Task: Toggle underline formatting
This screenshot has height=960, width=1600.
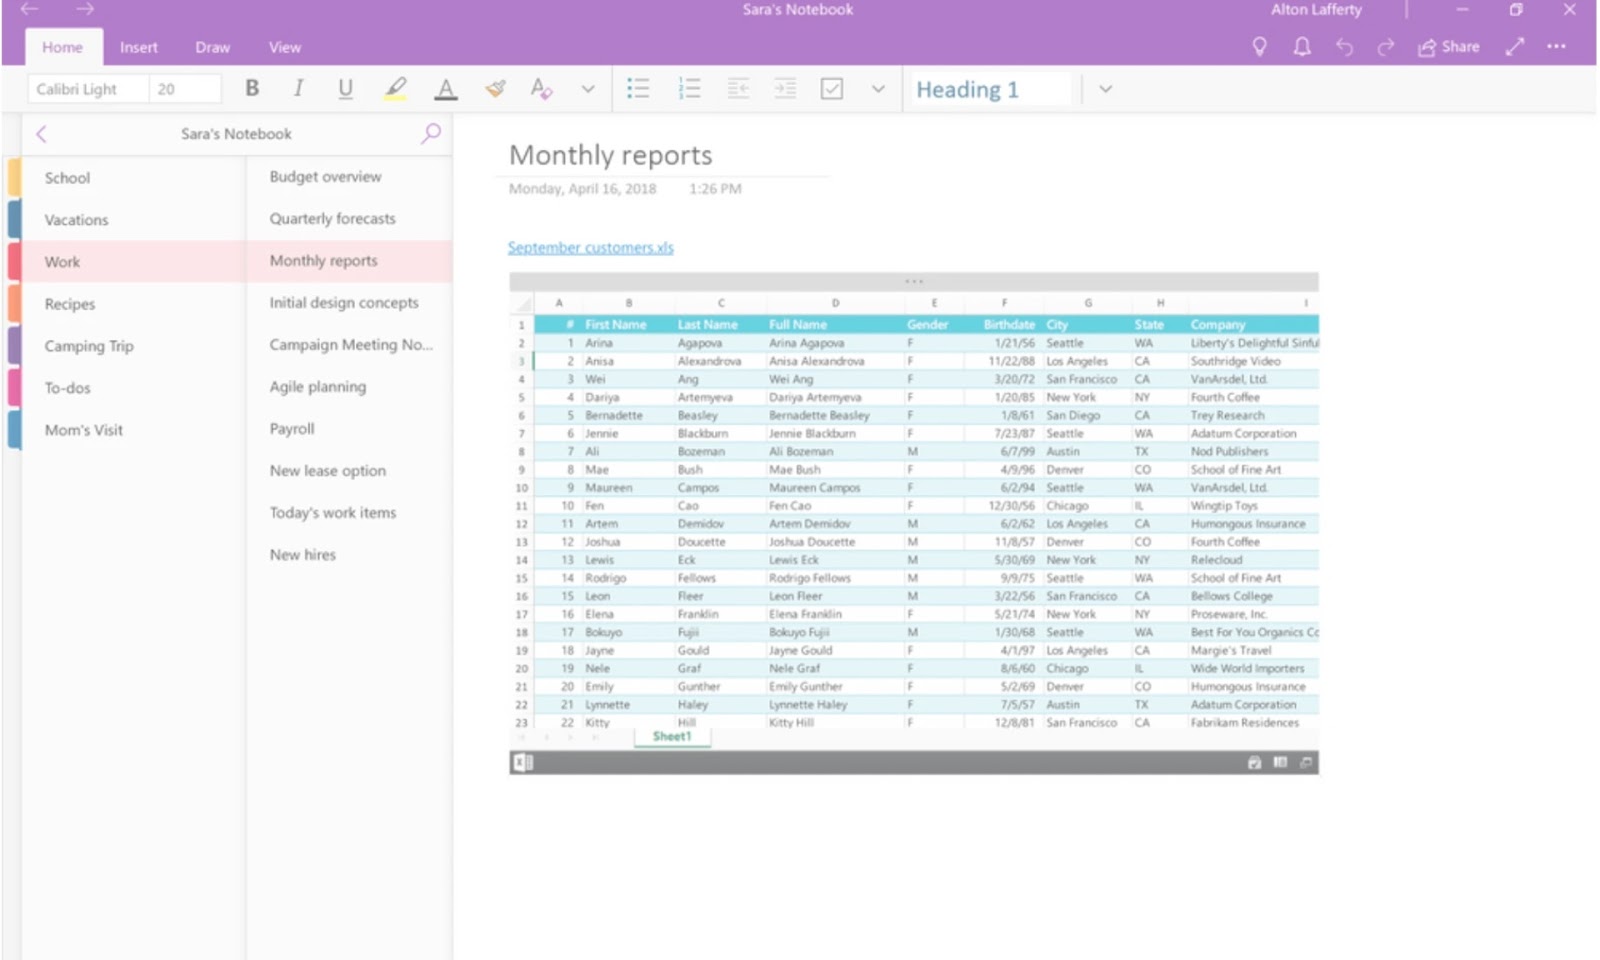Action: click(x=345, y=88)
